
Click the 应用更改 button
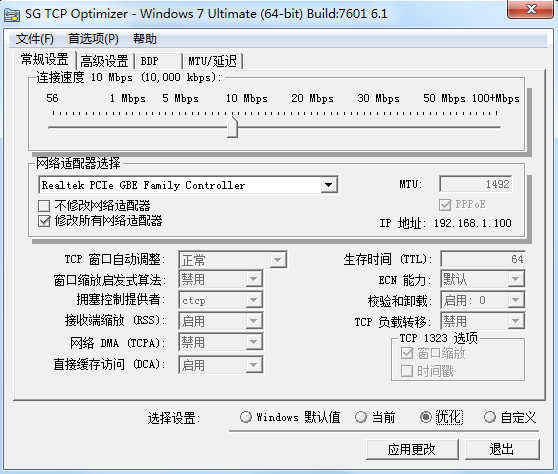[412, 449]
